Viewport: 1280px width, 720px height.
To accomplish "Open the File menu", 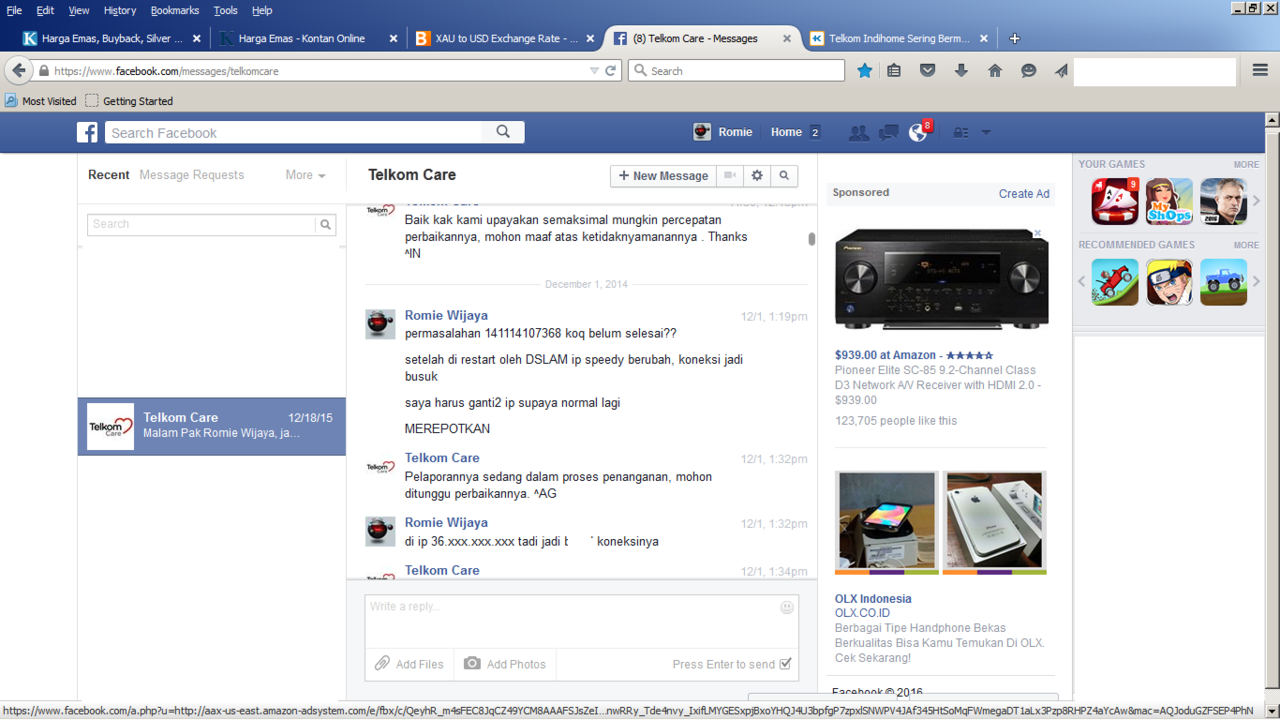I will pos(14,10).
